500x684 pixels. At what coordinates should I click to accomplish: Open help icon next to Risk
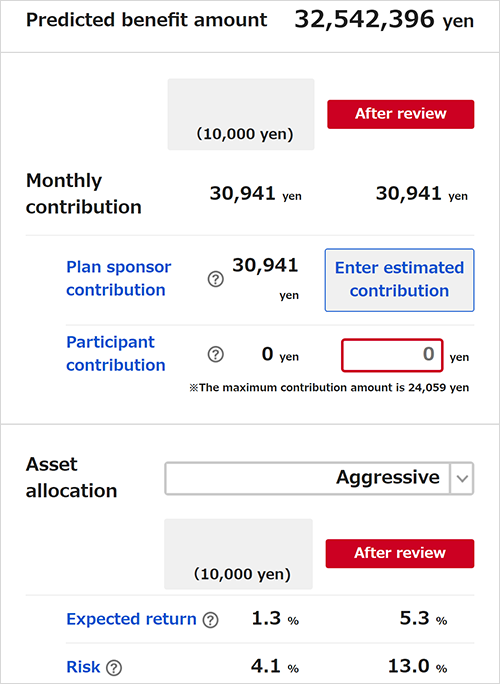tap(114, 667)
